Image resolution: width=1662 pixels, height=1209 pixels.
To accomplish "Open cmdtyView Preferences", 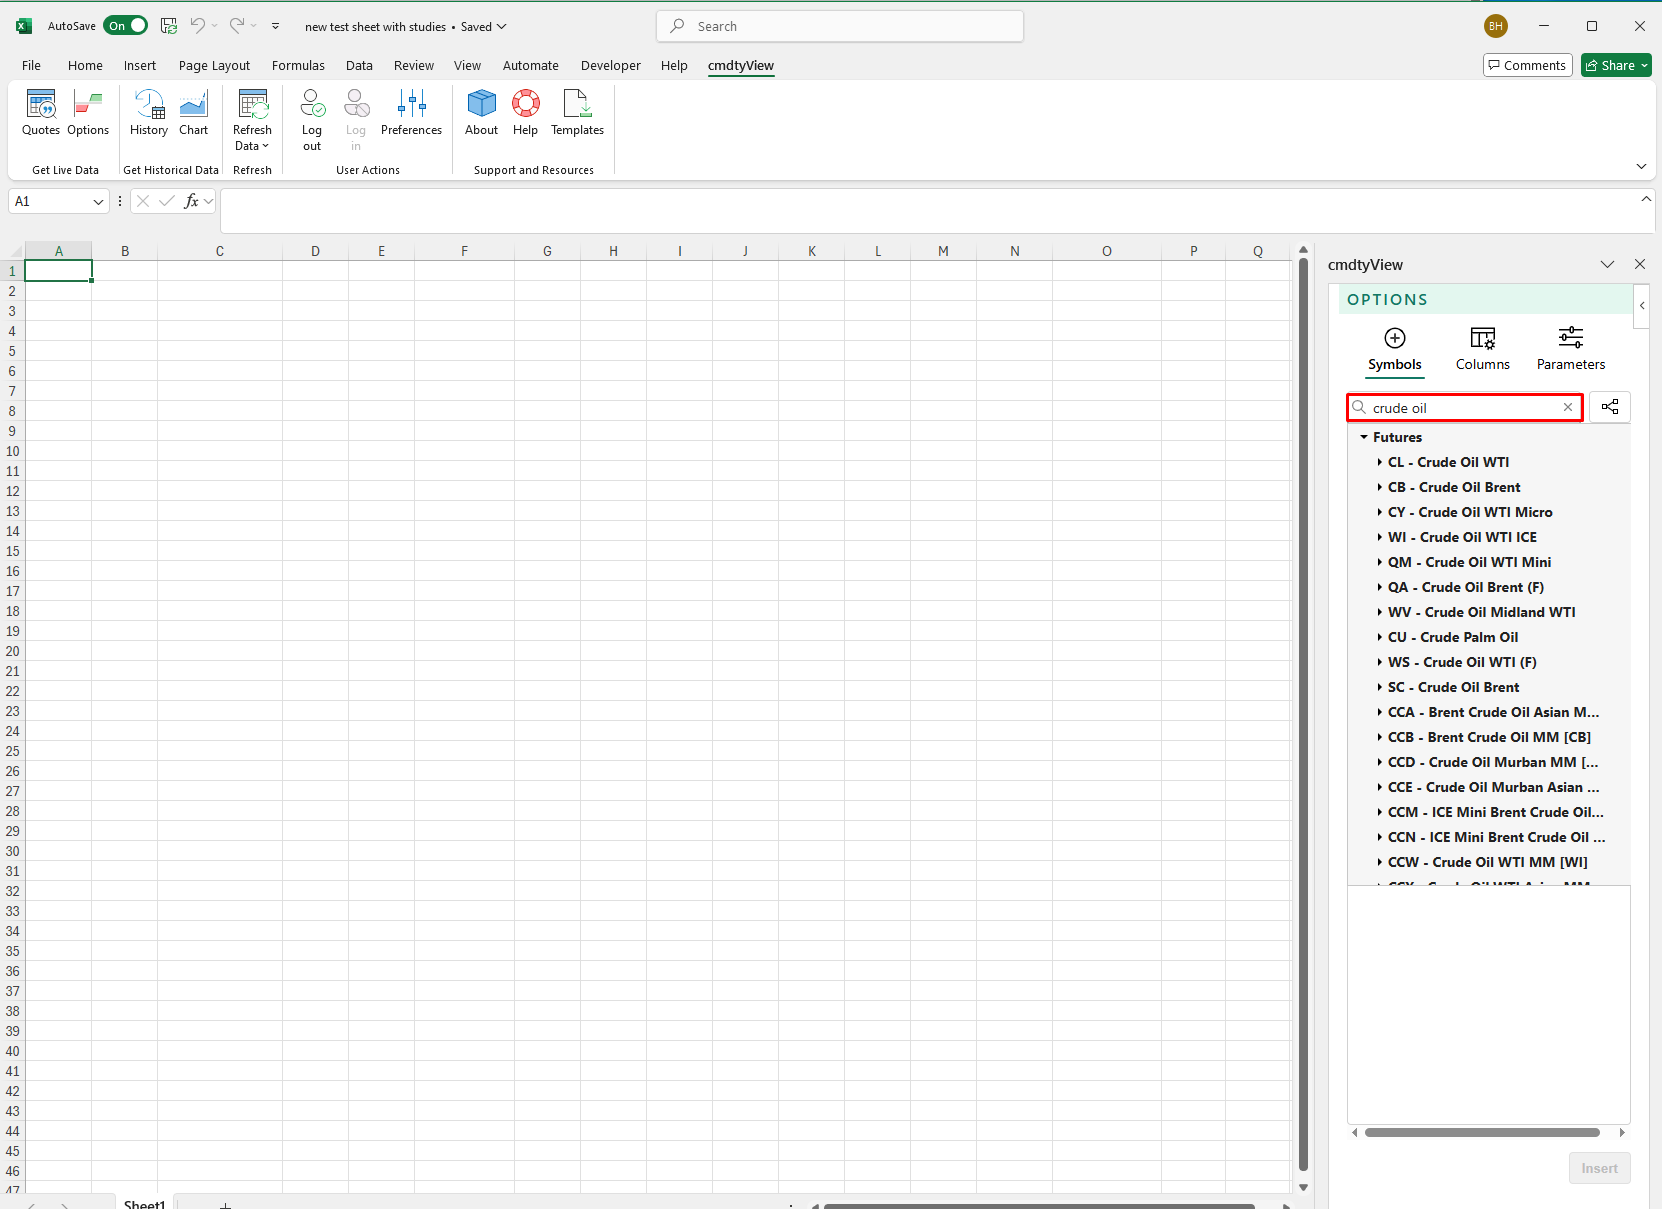I will pos(411,112).
